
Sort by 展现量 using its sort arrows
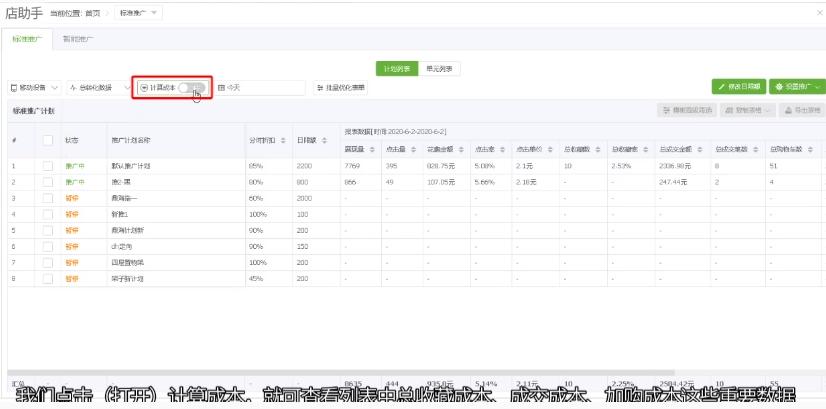click(372, 150)
